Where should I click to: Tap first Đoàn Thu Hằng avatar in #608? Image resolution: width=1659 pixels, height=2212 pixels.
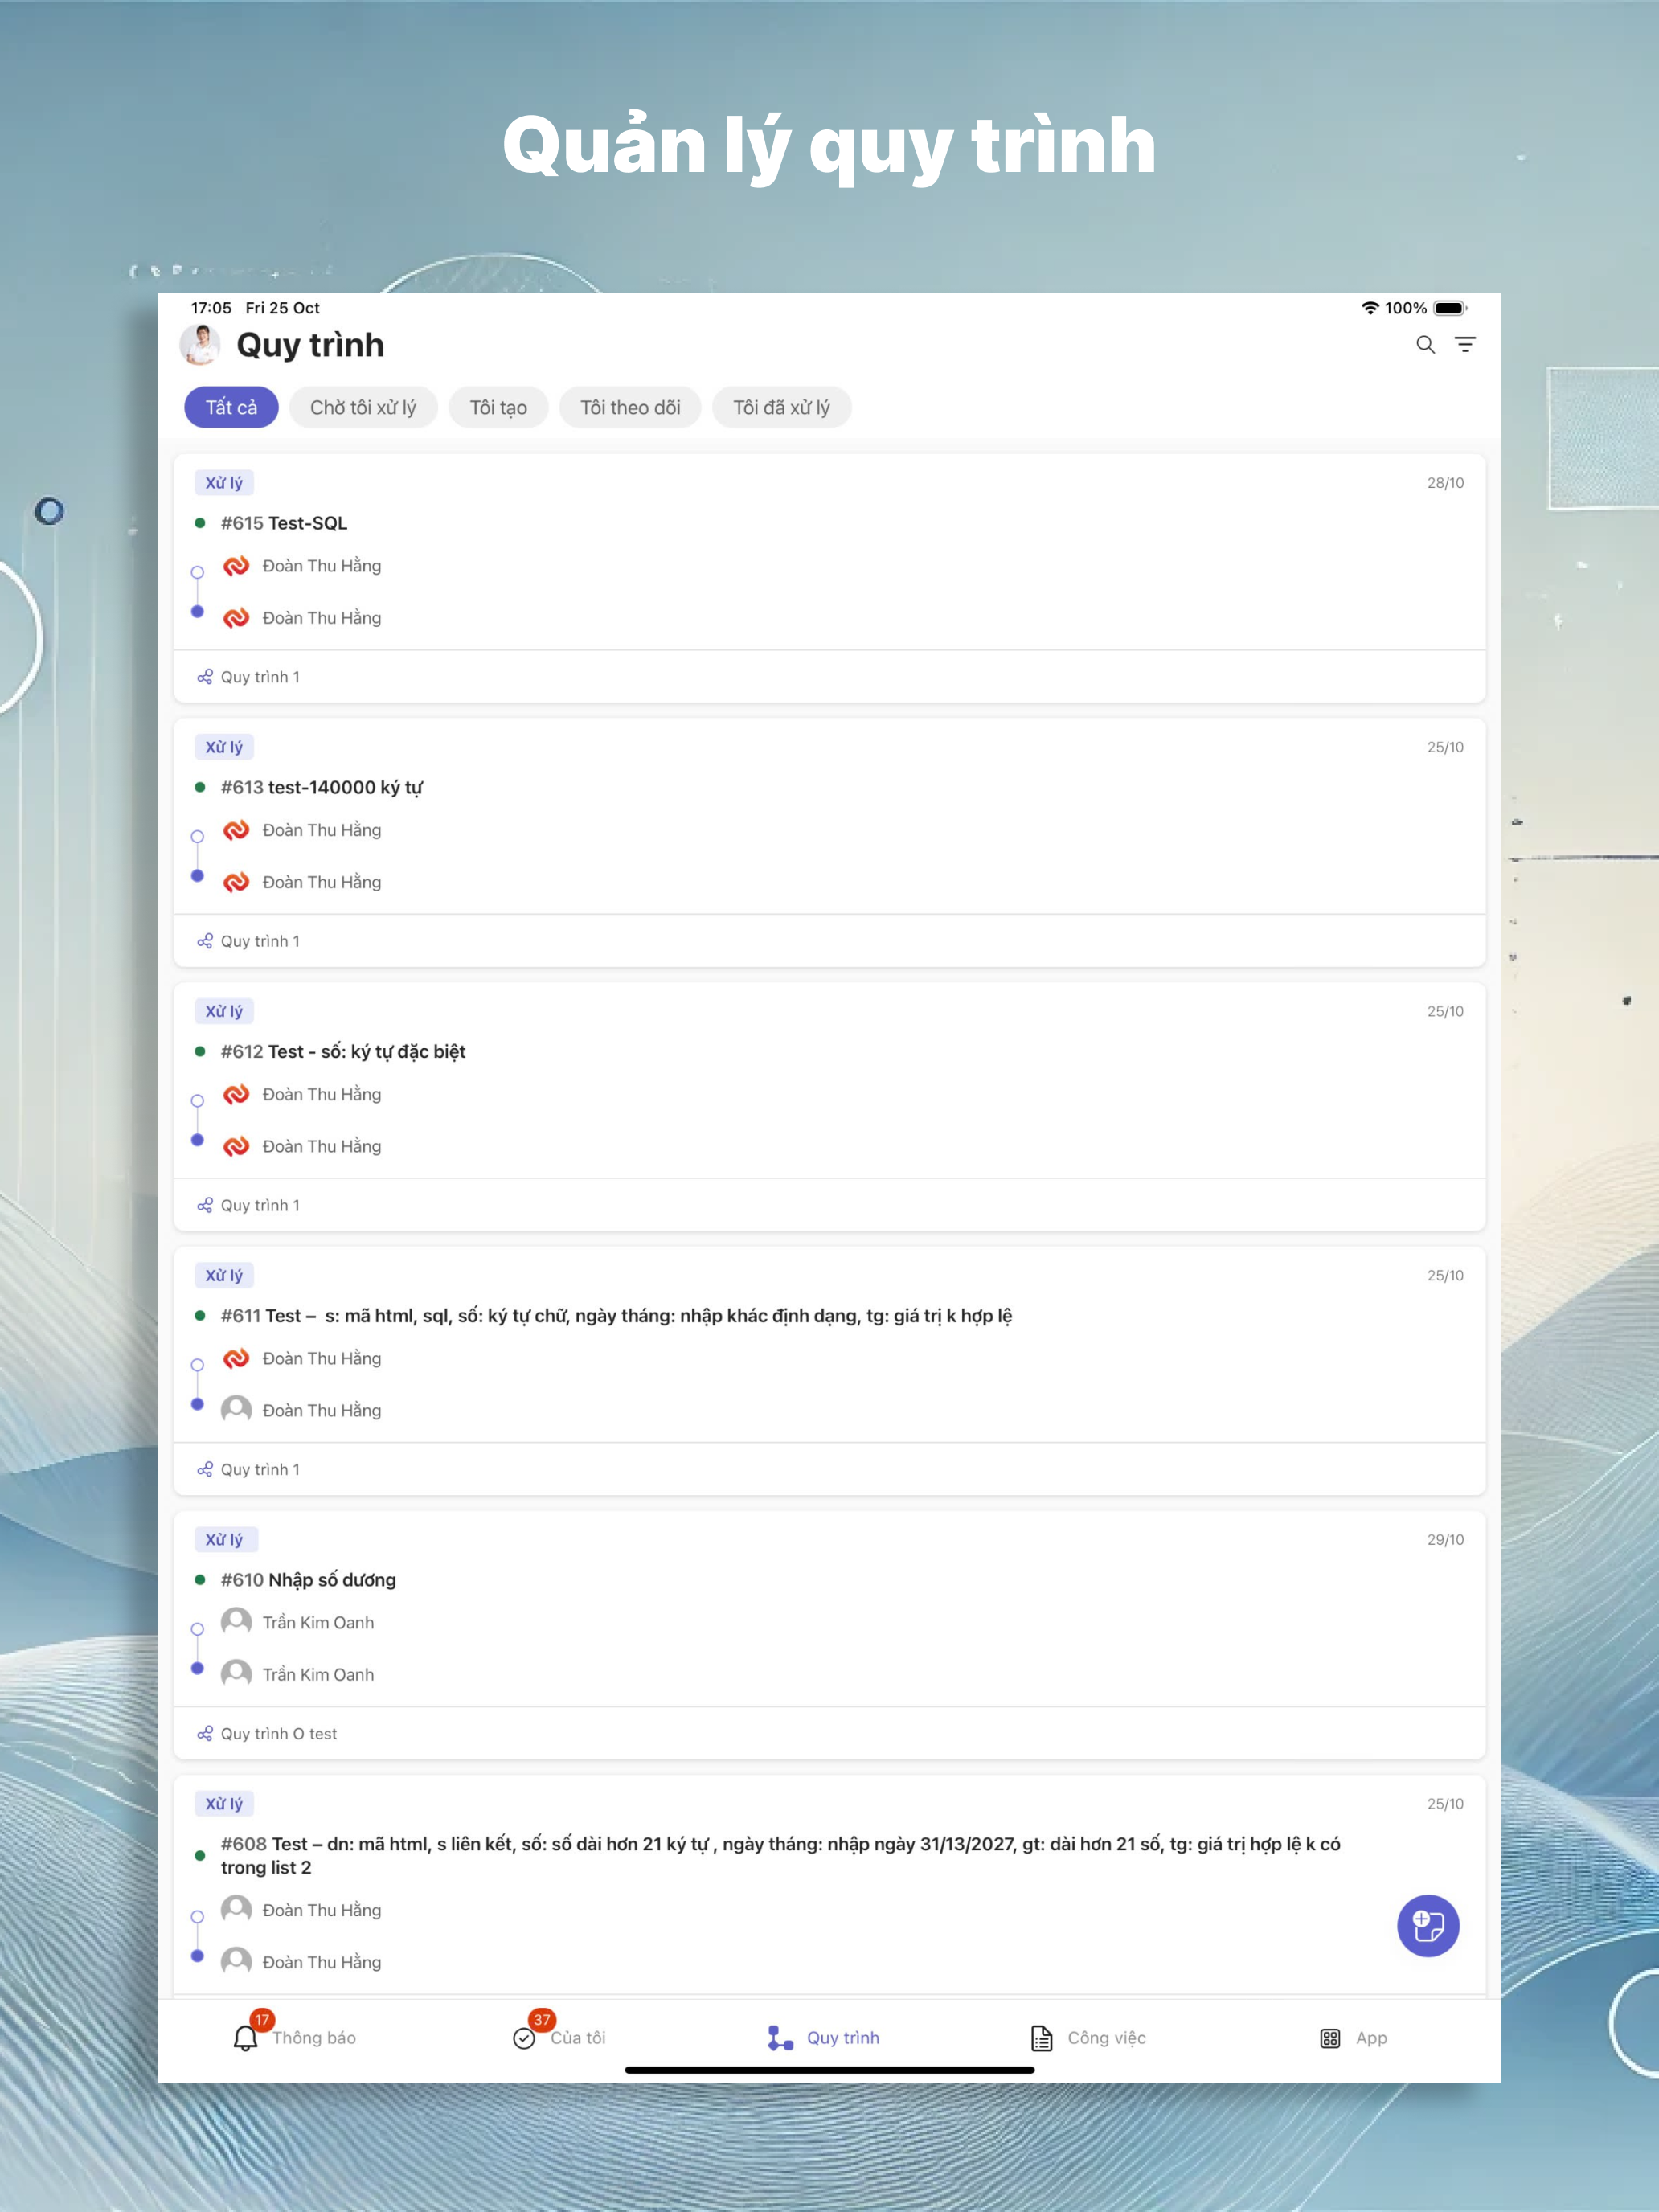tap(236, 1910)
